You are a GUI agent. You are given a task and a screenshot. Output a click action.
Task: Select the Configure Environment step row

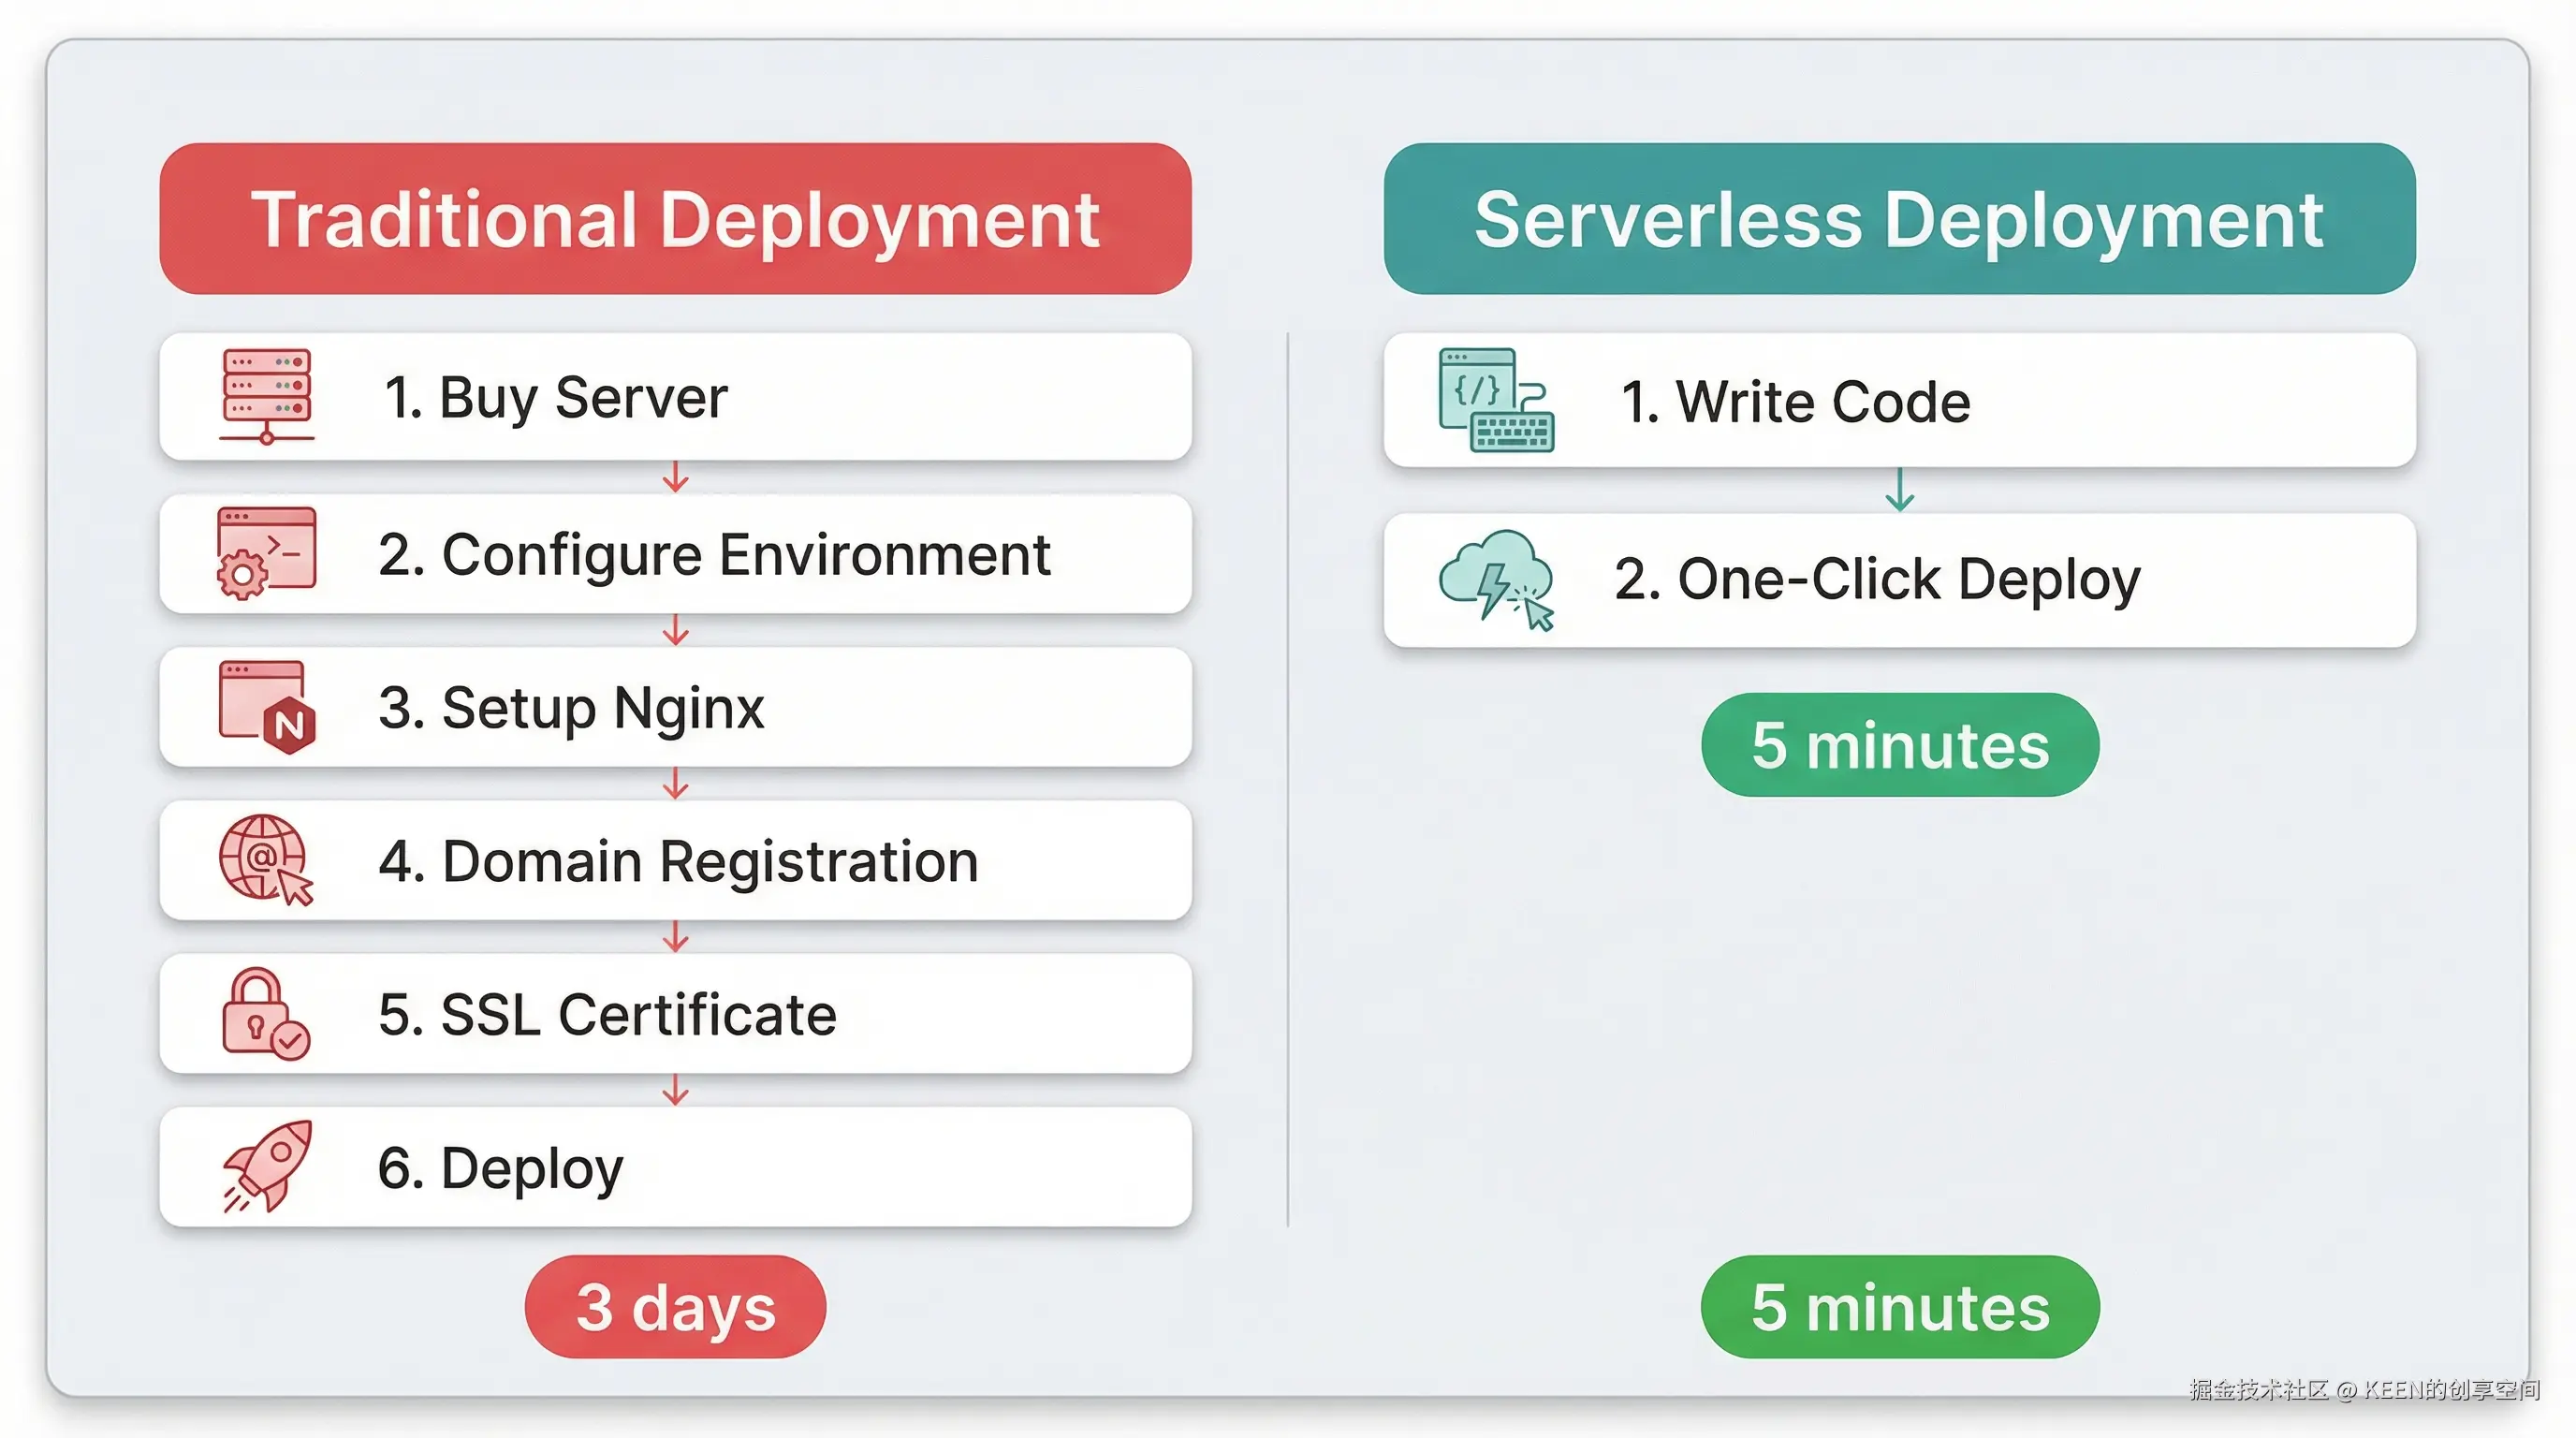[675, 553]
